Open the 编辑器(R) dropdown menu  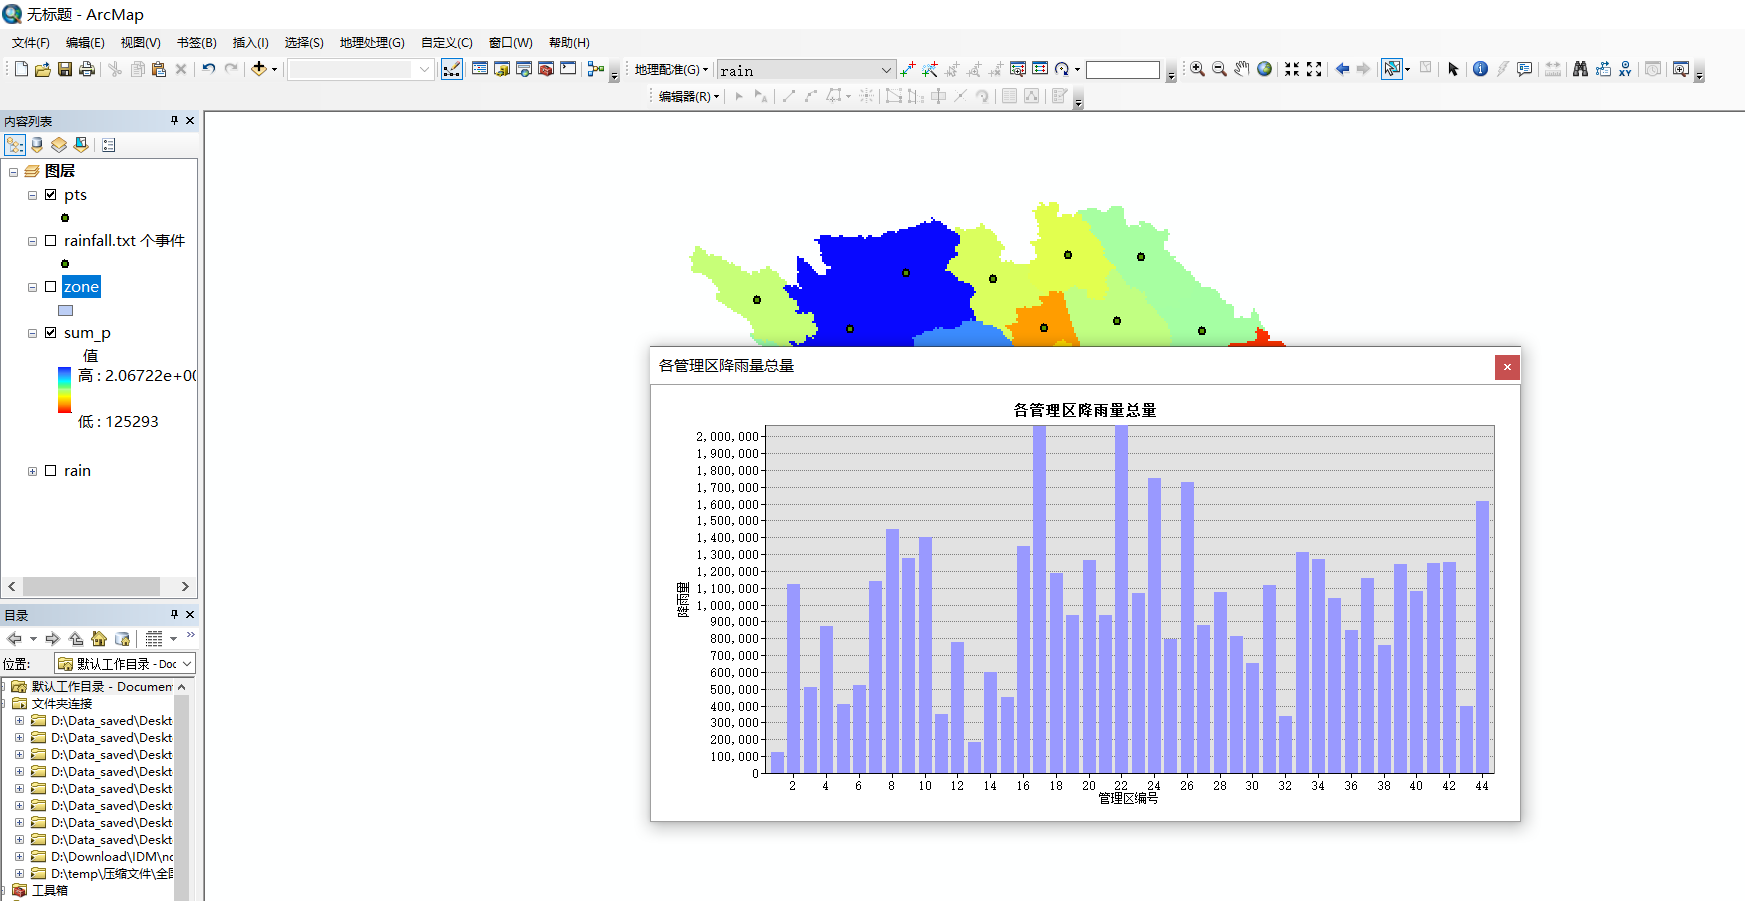pos(689,96)
